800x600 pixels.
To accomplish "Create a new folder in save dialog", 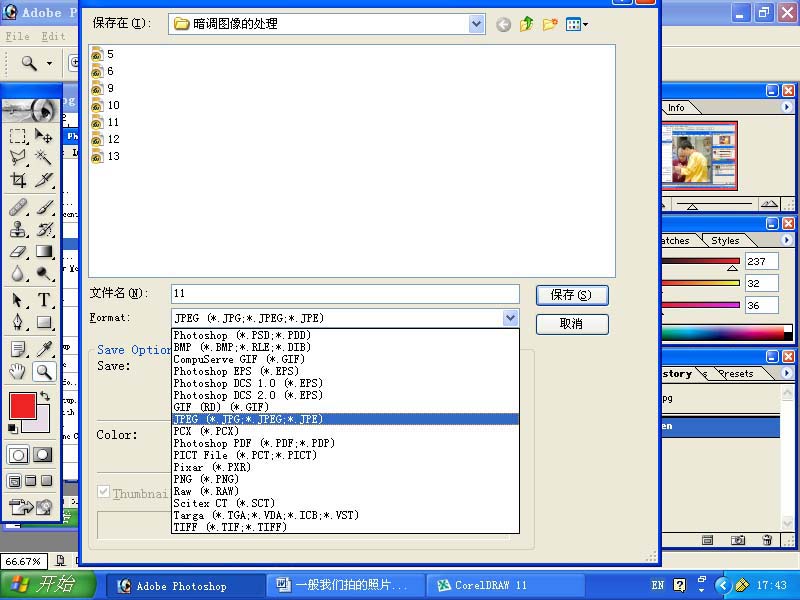I will click(x=550, y=24).
